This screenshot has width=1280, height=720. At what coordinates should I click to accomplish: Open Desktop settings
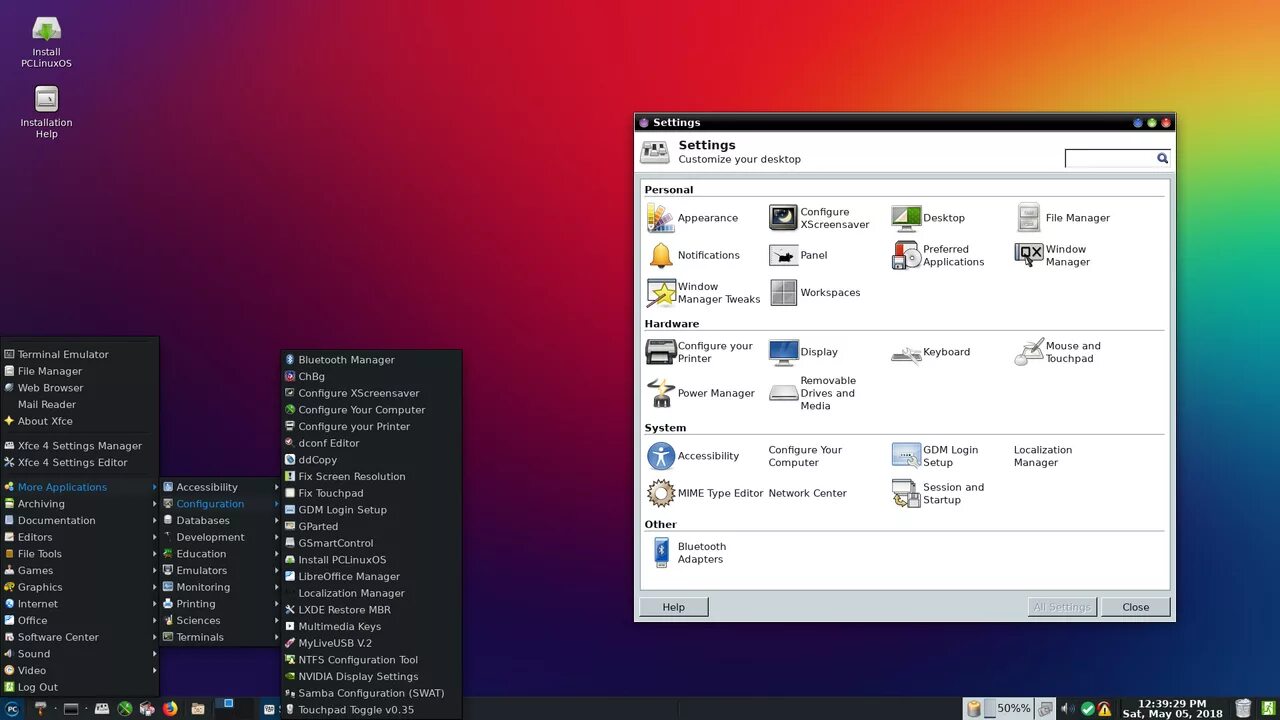pos(928,218)
